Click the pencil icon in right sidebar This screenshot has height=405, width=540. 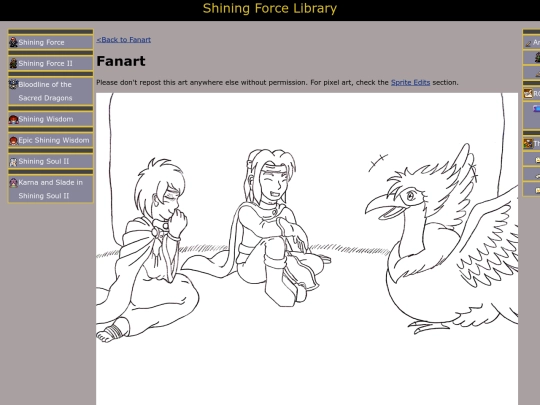point(528,43)
